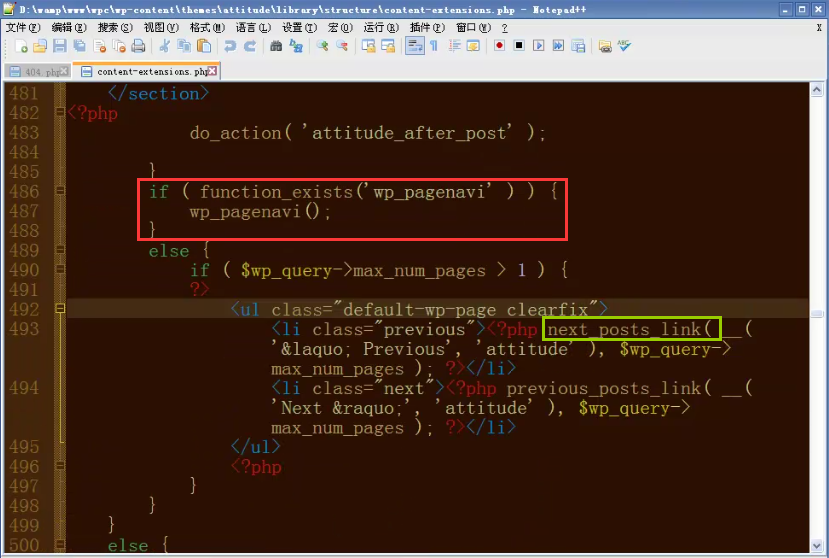Click the spell check ABC icon
This screenshot has height=558, width=829.
pos(624,46)
